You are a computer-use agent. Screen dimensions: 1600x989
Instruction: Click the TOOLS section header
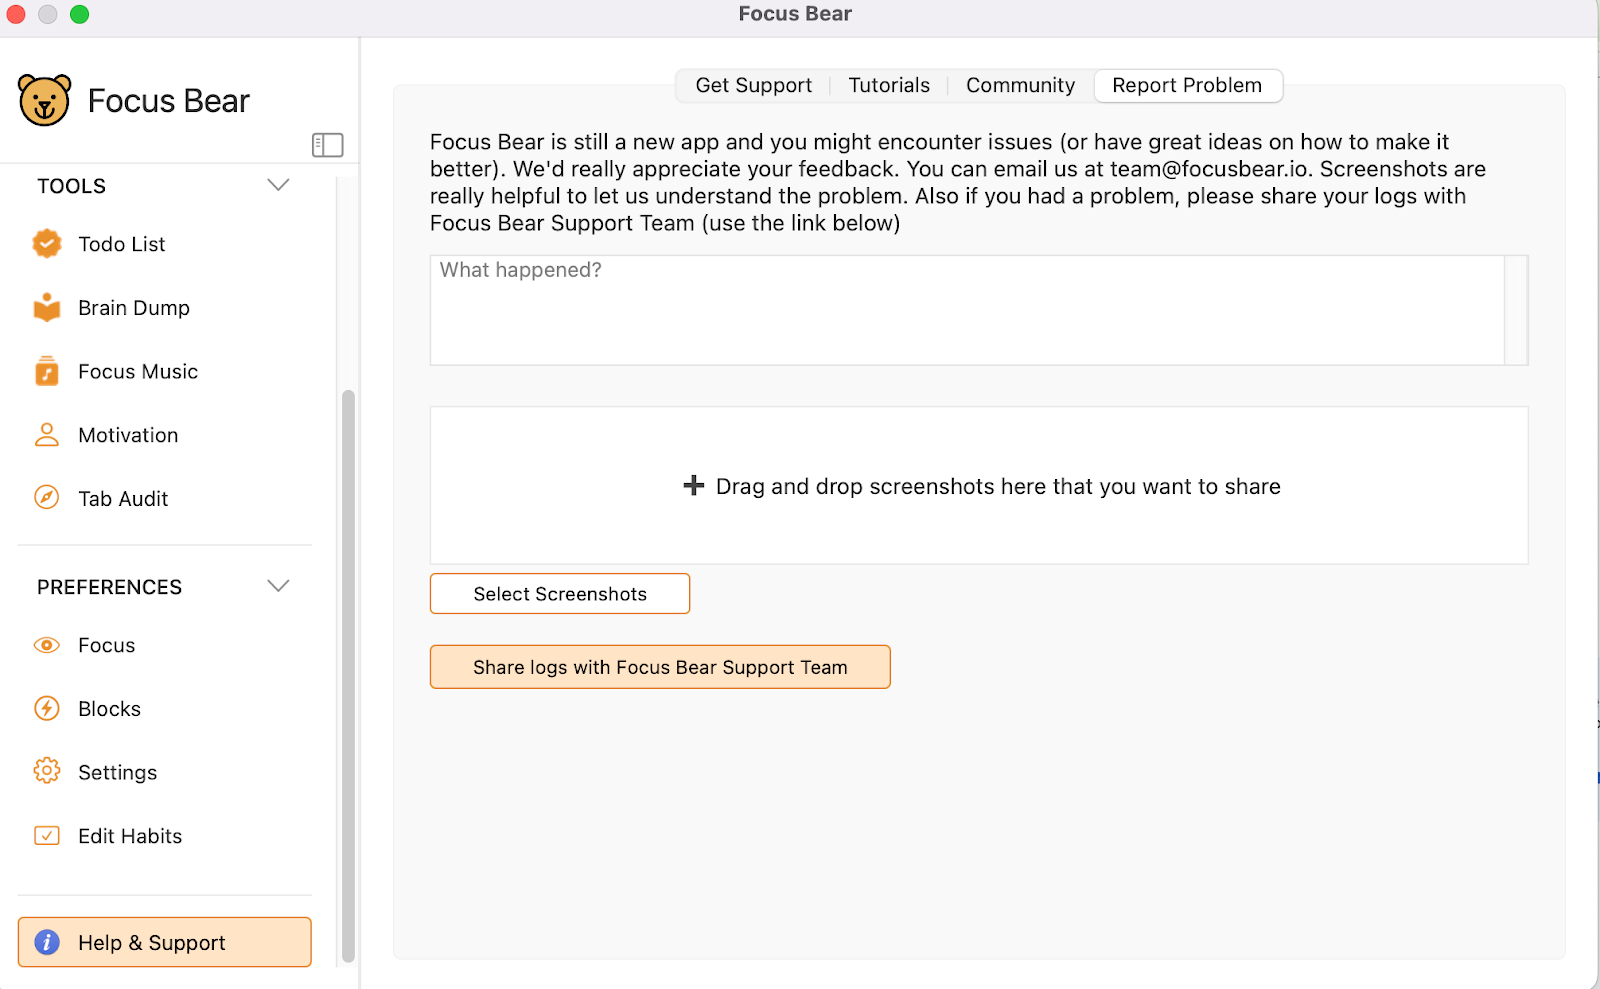(x=72, y=186)
